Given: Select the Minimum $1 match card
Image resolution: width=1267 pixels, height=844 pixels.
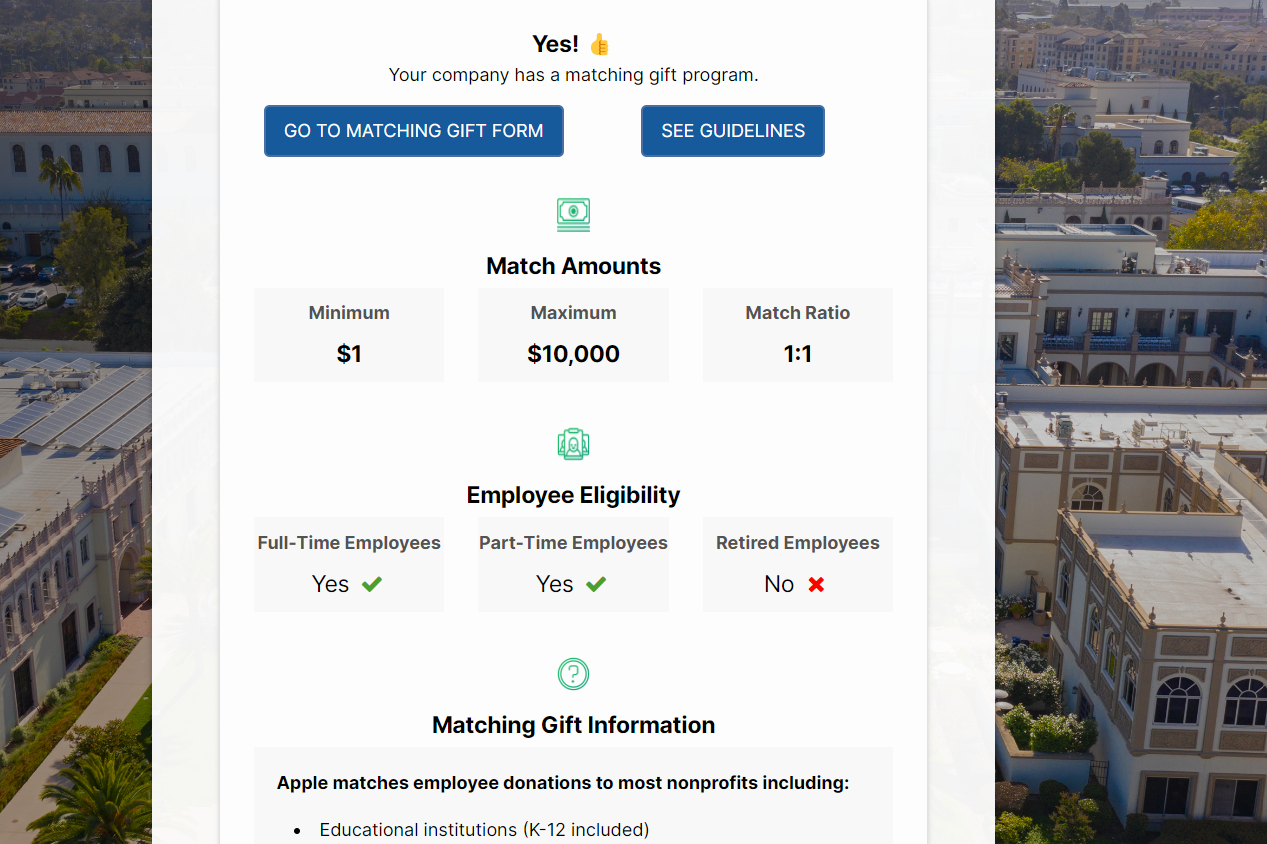Looking at the screenshot, I should 349,335.
